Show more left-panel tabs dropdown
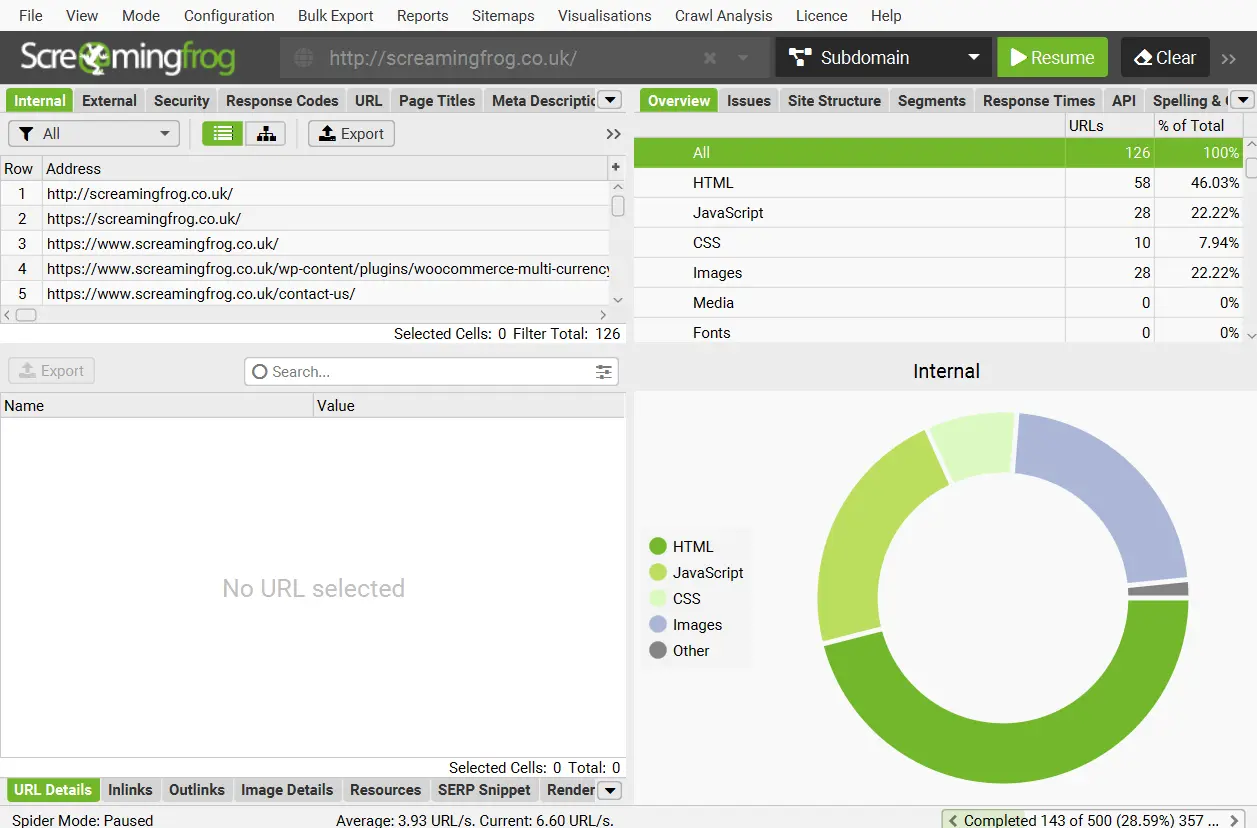The height and width of the screenshot is (828, 1257). coord(609,100)
